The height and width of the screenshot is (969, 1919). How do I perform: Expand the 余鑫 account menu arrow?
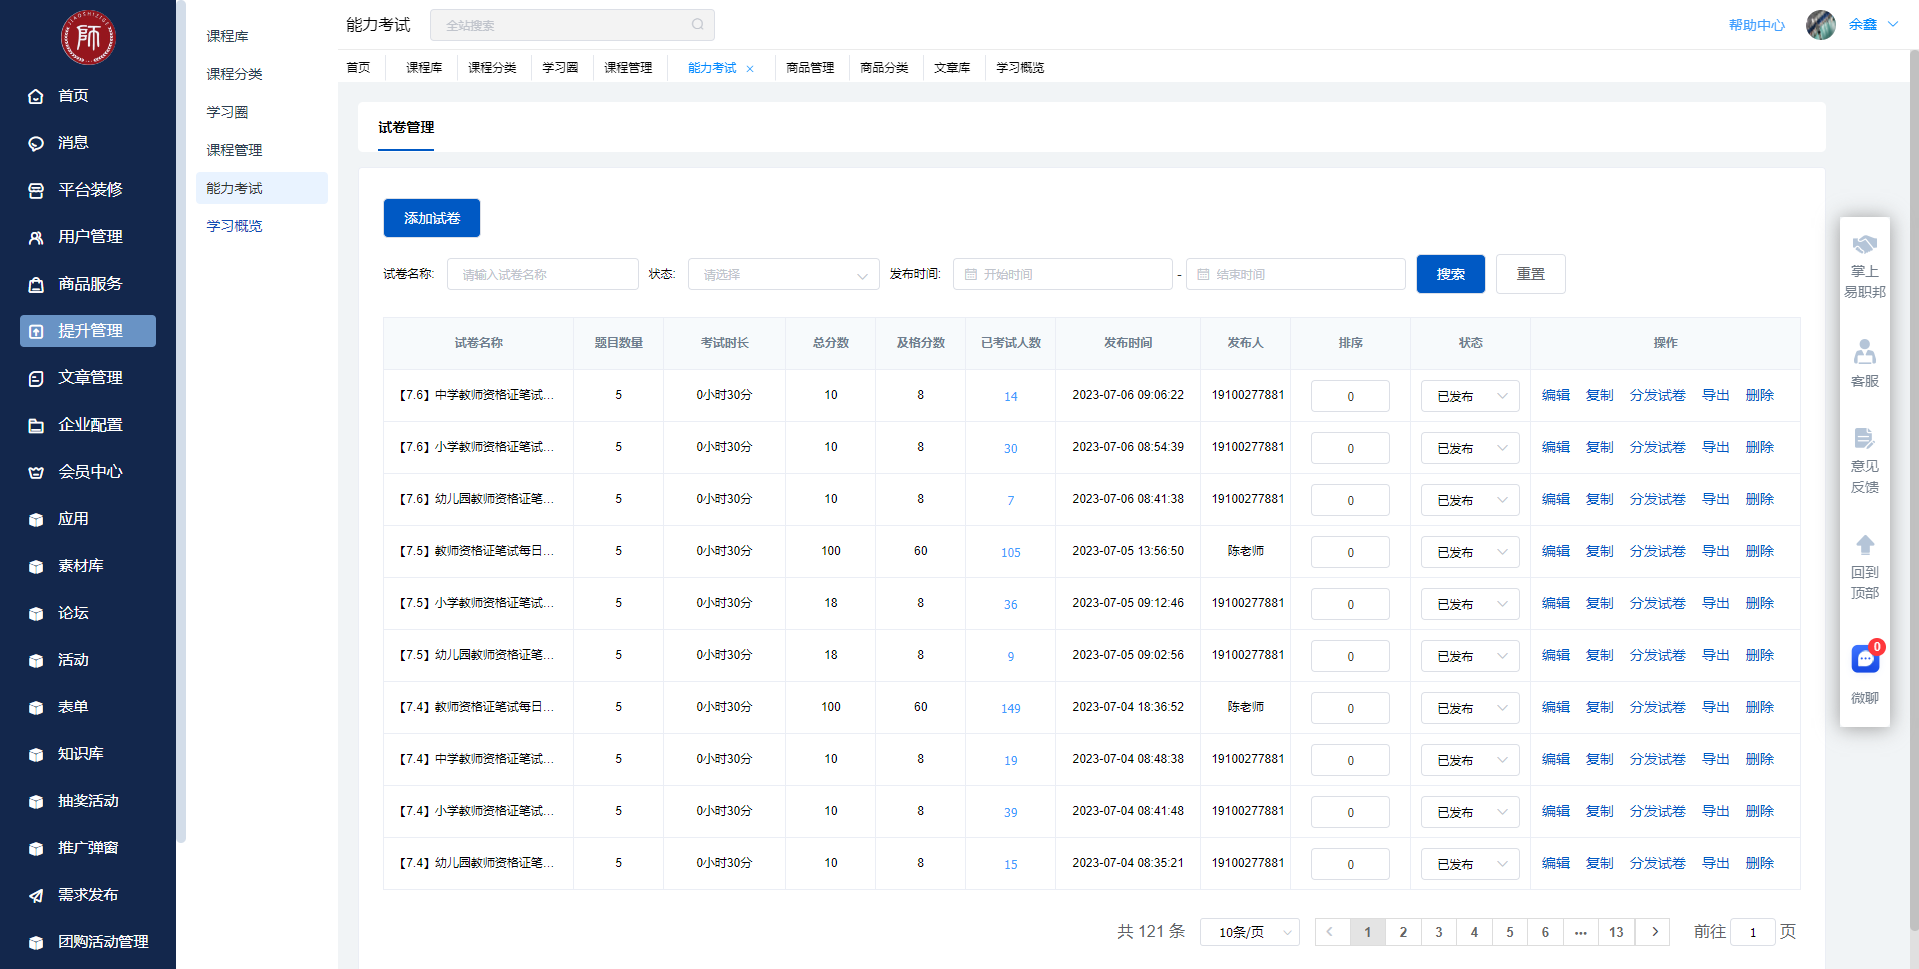pyautogui.click(x=1893, y=25)
